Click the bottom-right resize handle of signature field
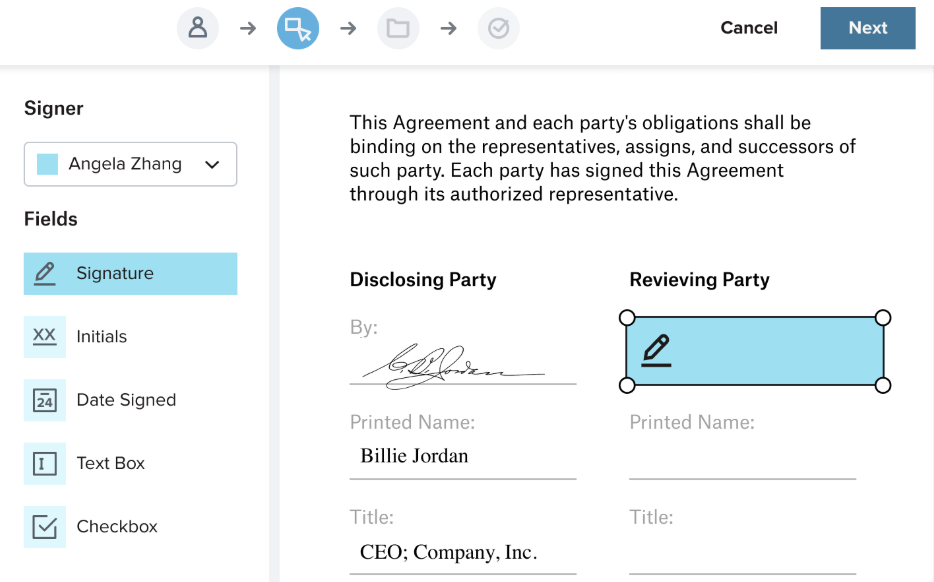Screen dimensions: 934x582 pos(883,385)
